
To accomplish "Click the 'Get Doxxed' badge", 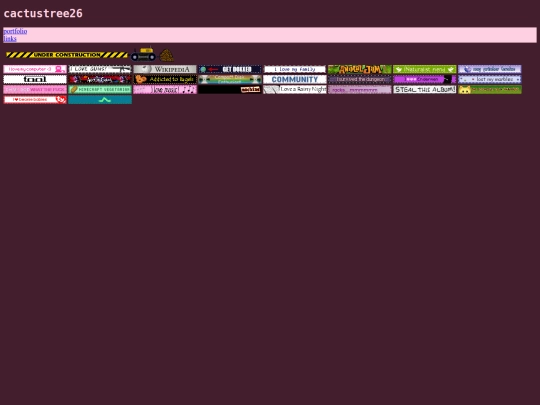I will [x=230, y=69].
